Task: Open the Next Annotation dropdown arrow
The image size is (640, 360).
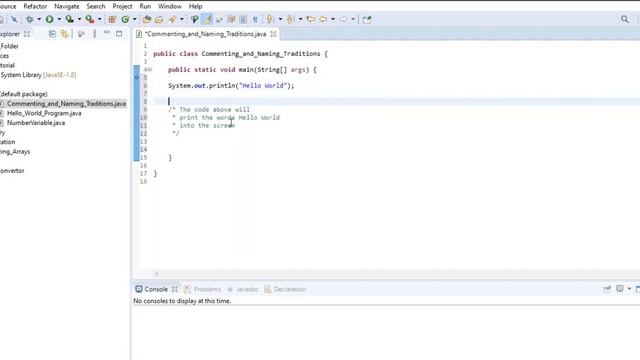Action: pos(280,19)
